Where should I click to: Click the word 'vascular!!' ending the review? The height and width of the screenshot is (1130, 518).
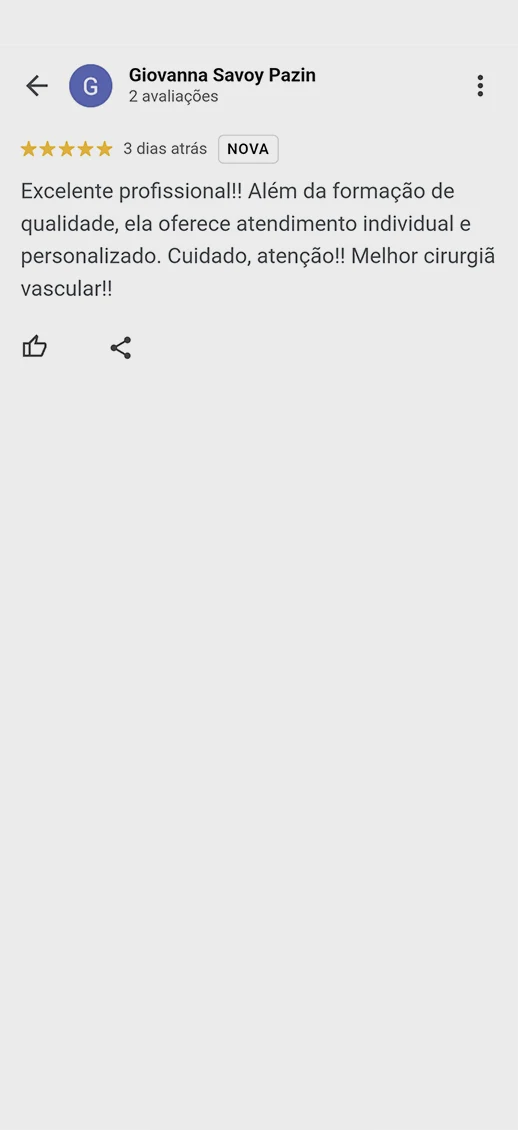click(66, 289)
